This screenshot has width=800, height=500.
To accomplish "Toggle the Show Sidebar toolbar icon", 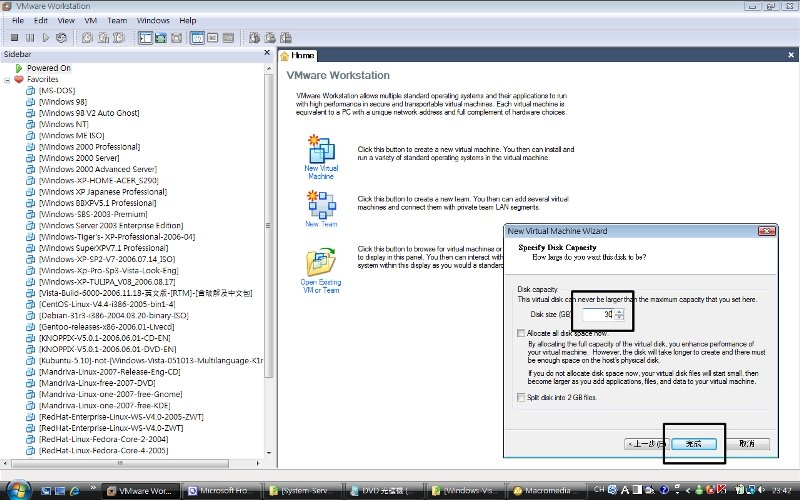I will pyautogui.click(x=145, y=38).
